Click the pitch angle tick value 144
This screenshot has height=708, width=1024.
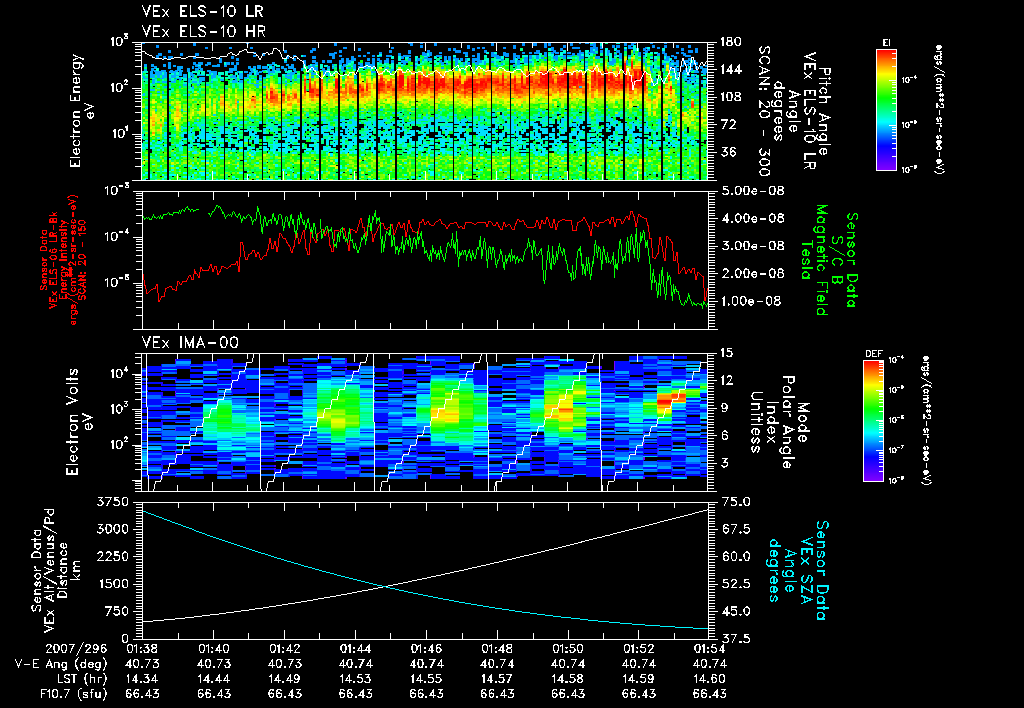729,69
